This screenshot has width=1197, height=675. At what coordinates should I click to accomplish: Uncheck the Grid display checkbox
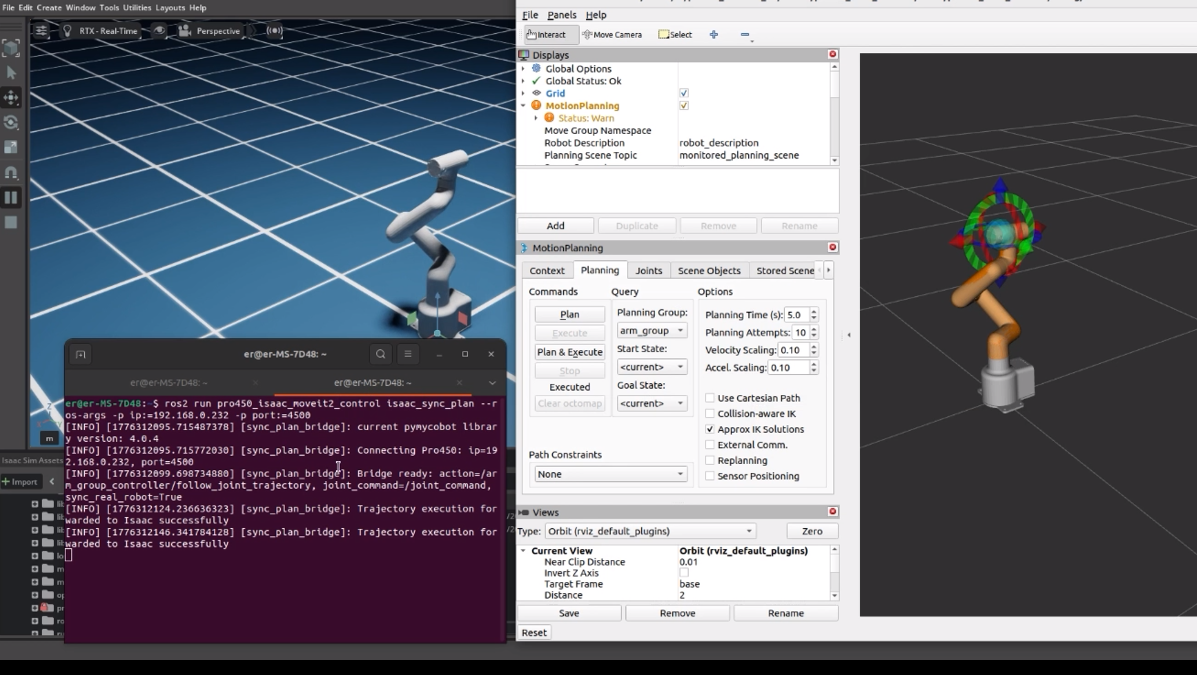click(x=684, y=93)
